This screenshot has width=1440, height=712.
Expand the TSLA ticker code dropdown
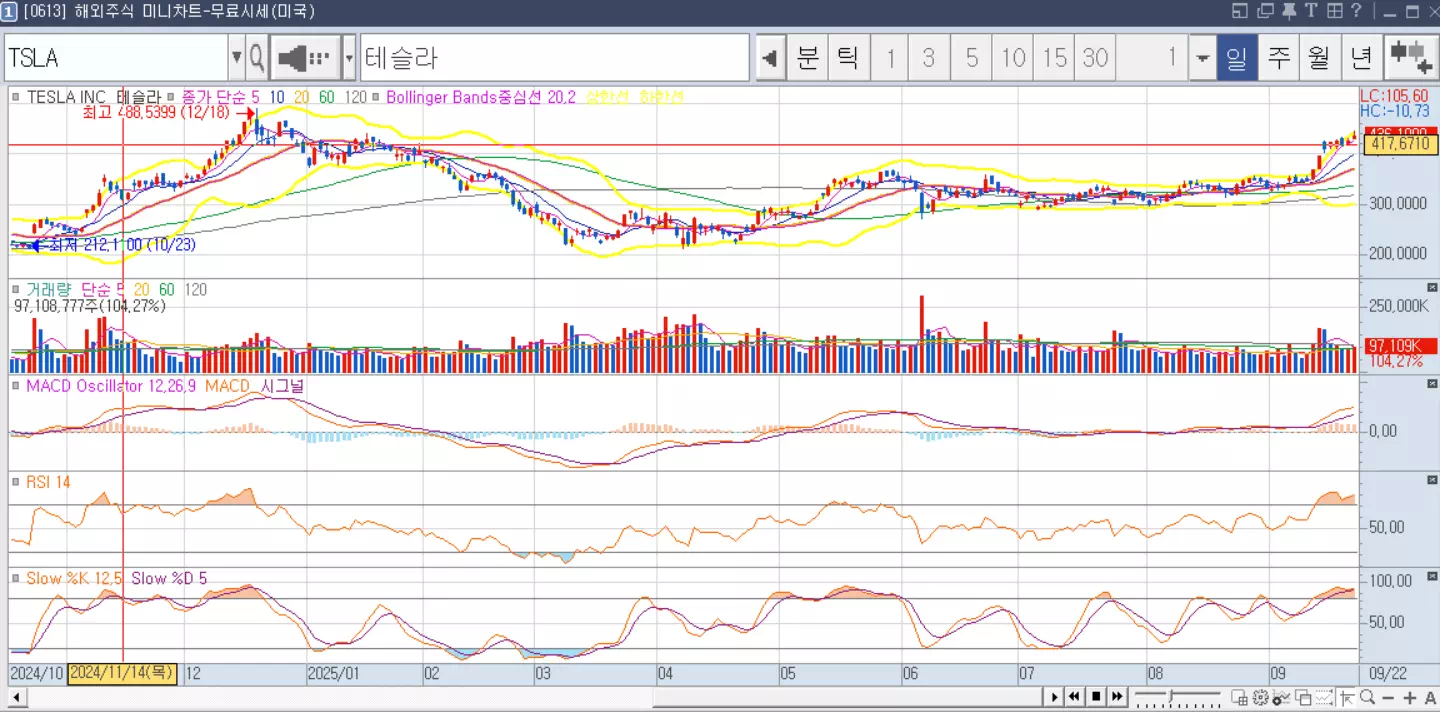tap(237, 58)
